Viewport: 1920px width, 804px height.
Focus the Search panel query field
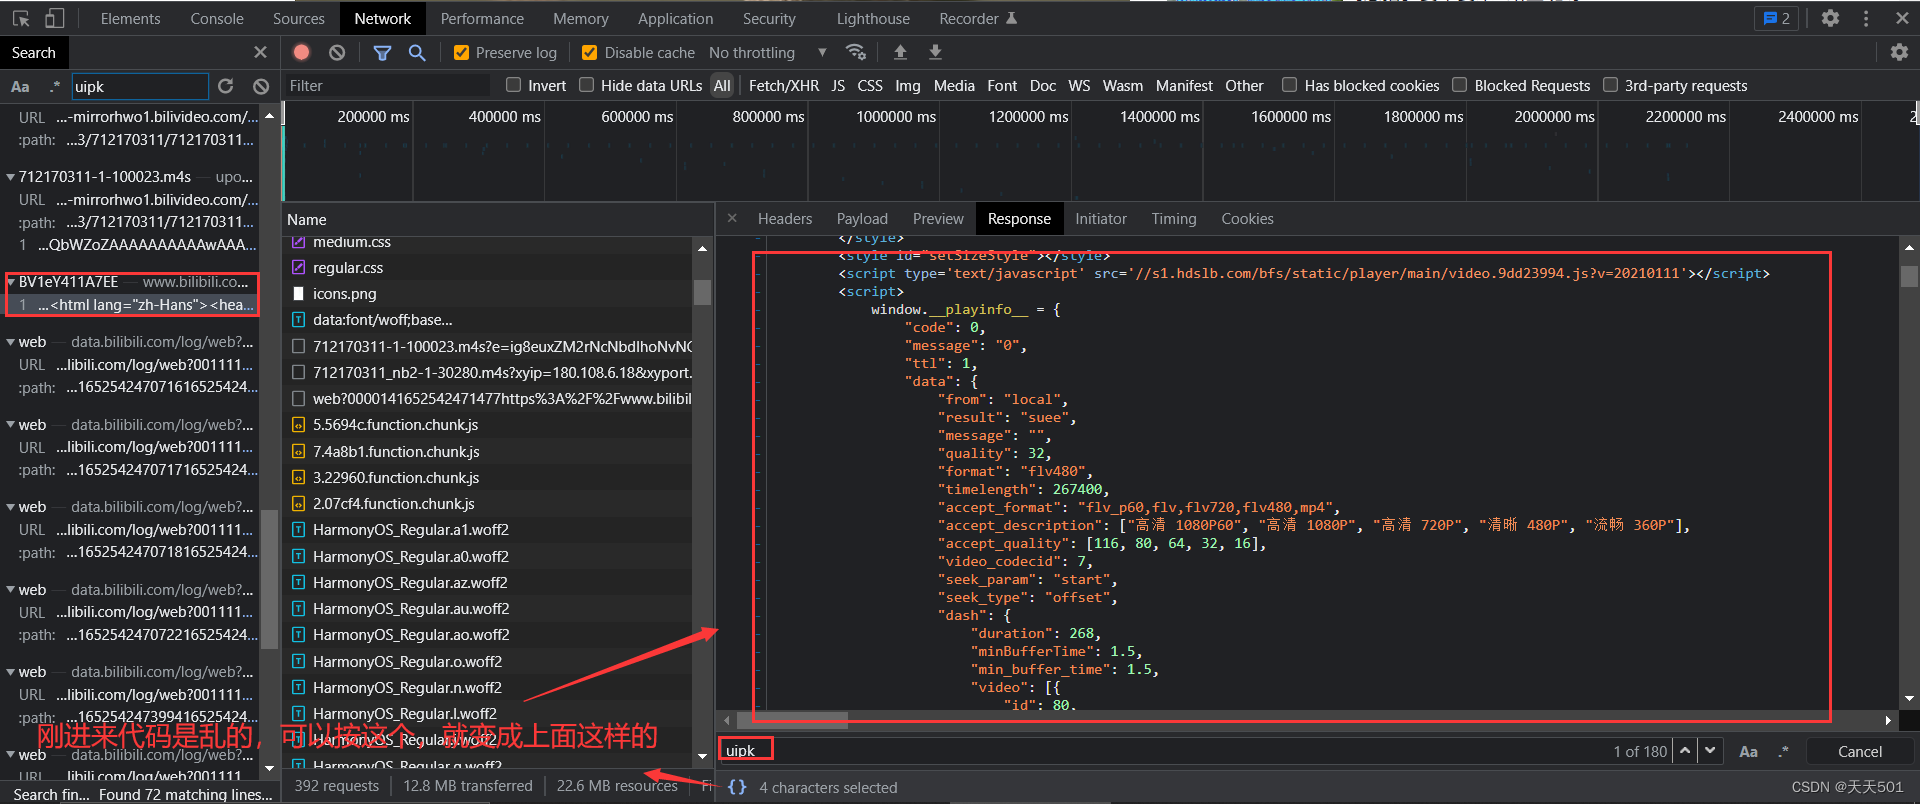(140, 86)
